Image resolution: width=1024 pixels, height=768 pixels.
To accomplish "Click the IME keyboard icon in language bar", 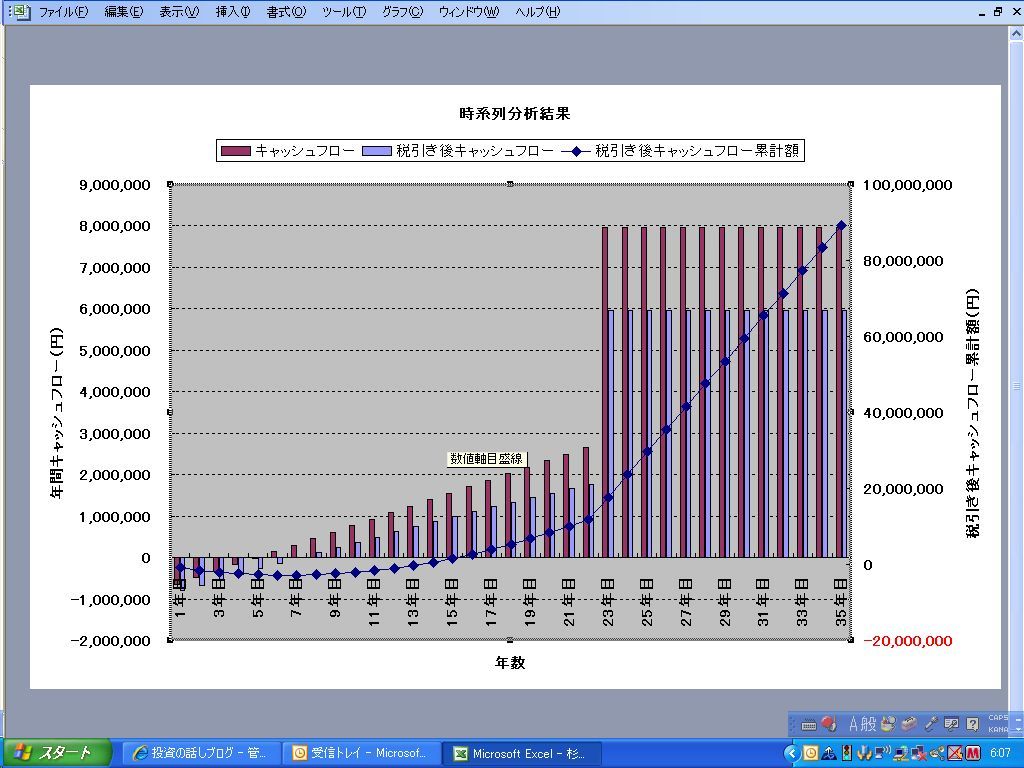I will tap(809, 724).
